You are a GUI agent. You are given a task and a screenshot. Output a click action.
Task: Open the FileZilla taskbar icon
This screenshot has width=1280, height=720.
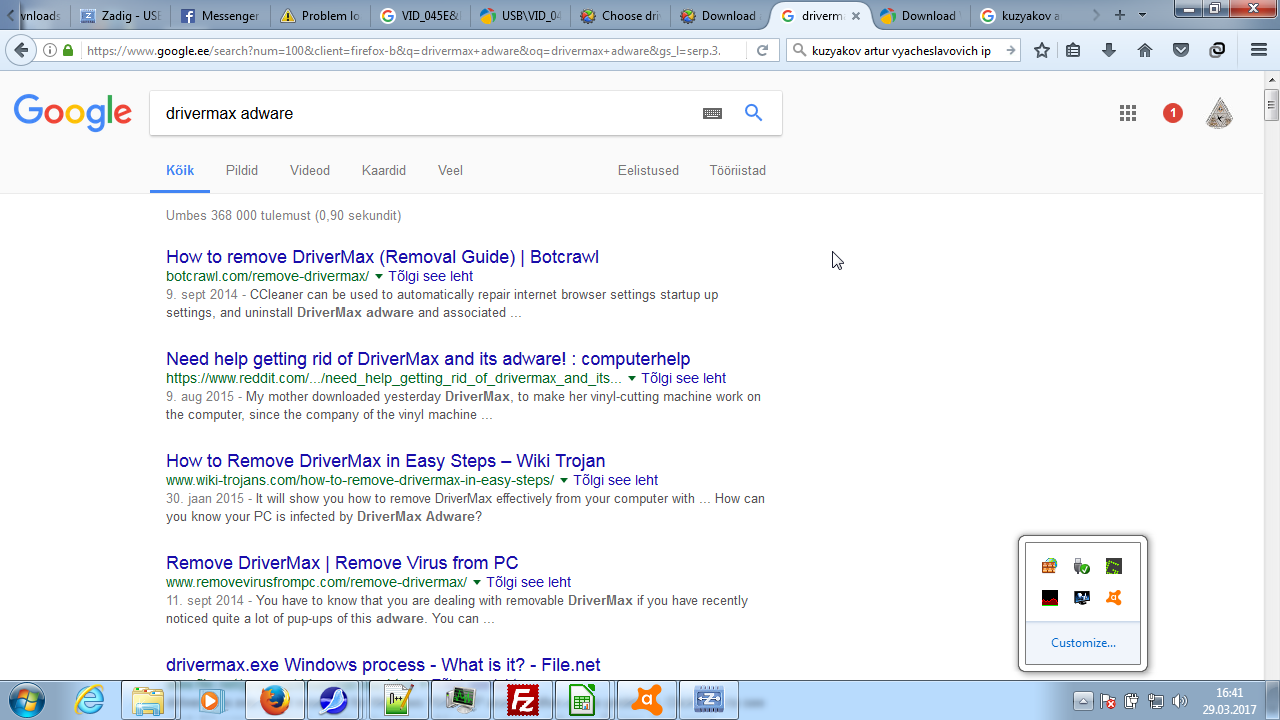pyautogui.click(x=523, y=701)
